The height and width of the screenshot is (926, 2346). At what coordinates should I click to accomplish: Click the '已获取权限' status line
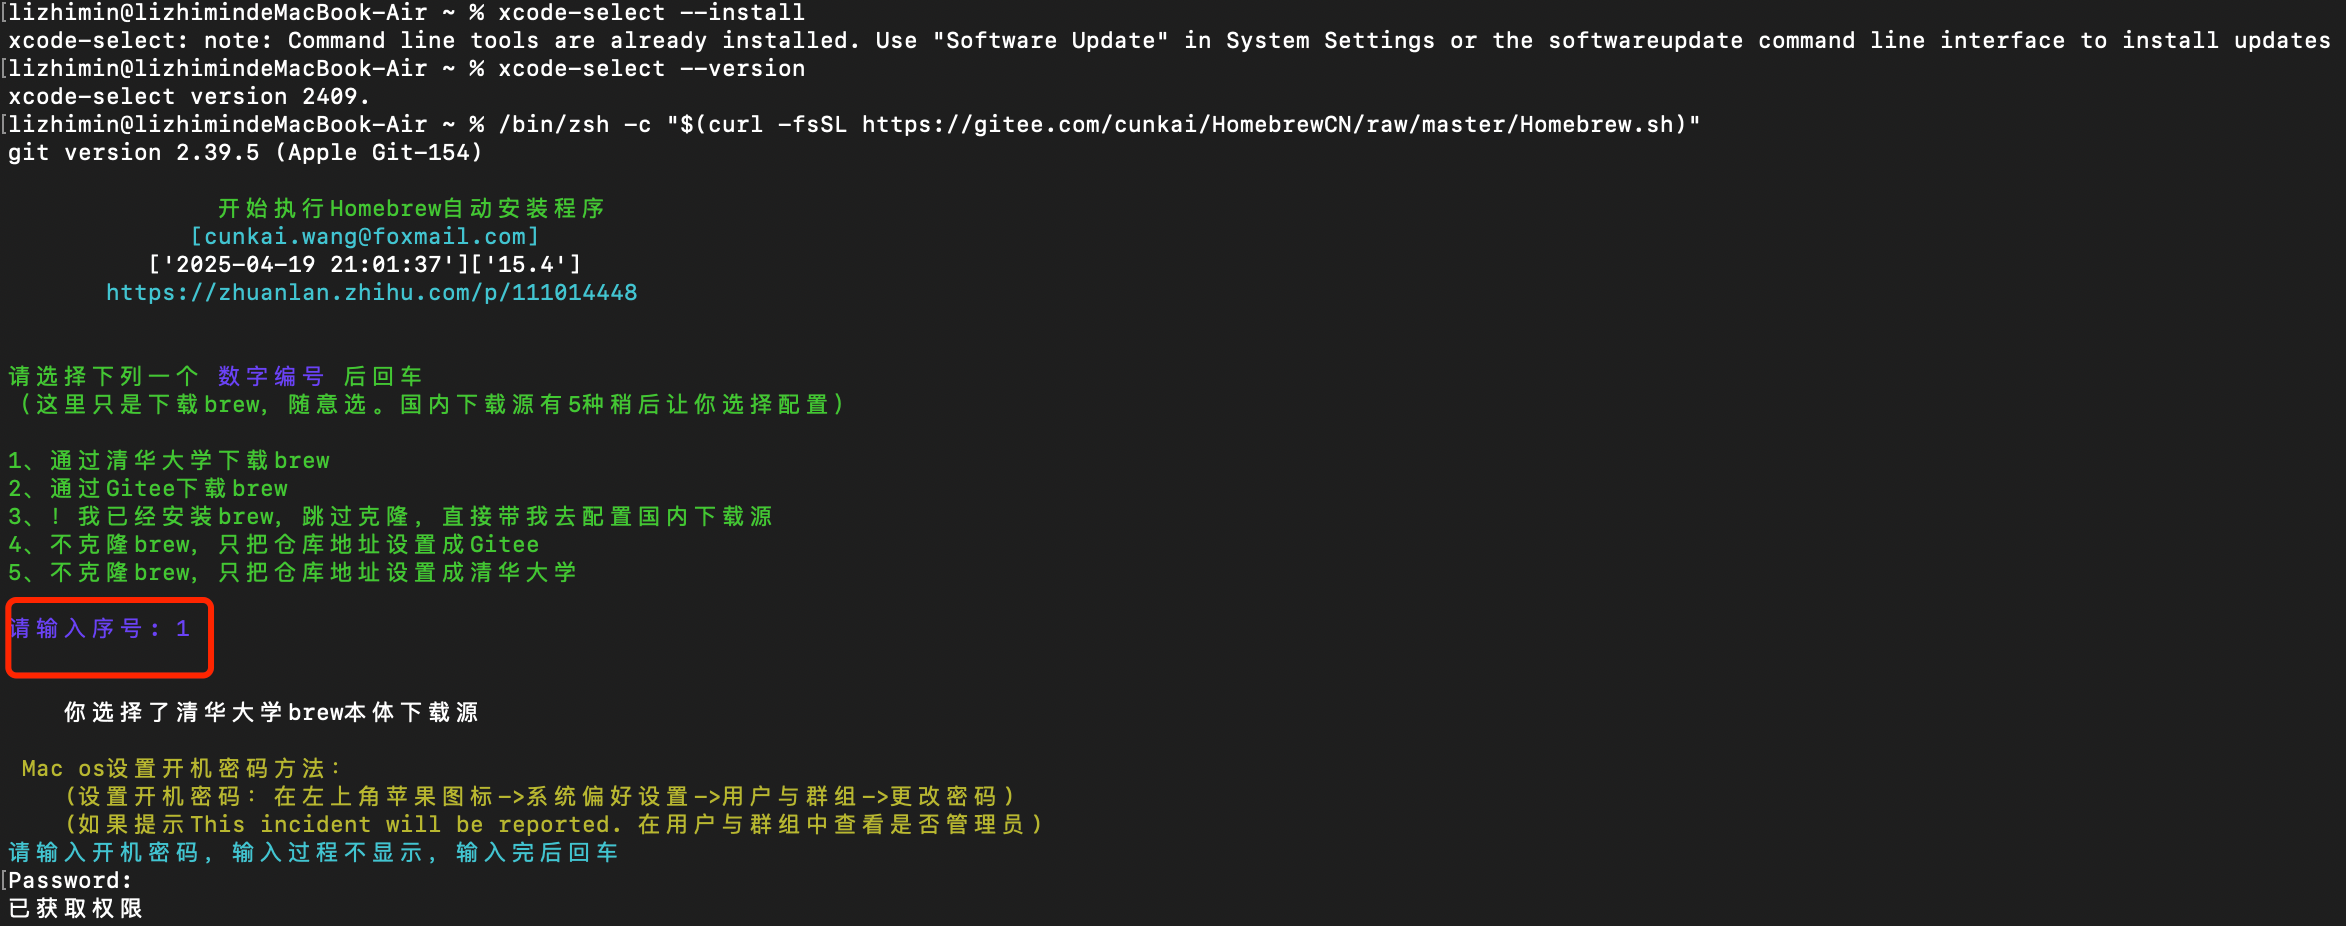pyautogui.click(x=75, y=909)
